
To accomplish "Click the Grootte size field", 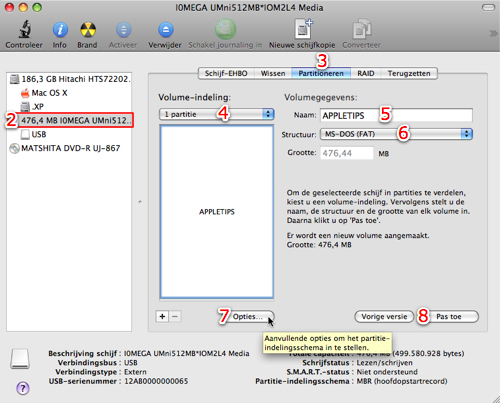I will (347, 153).
